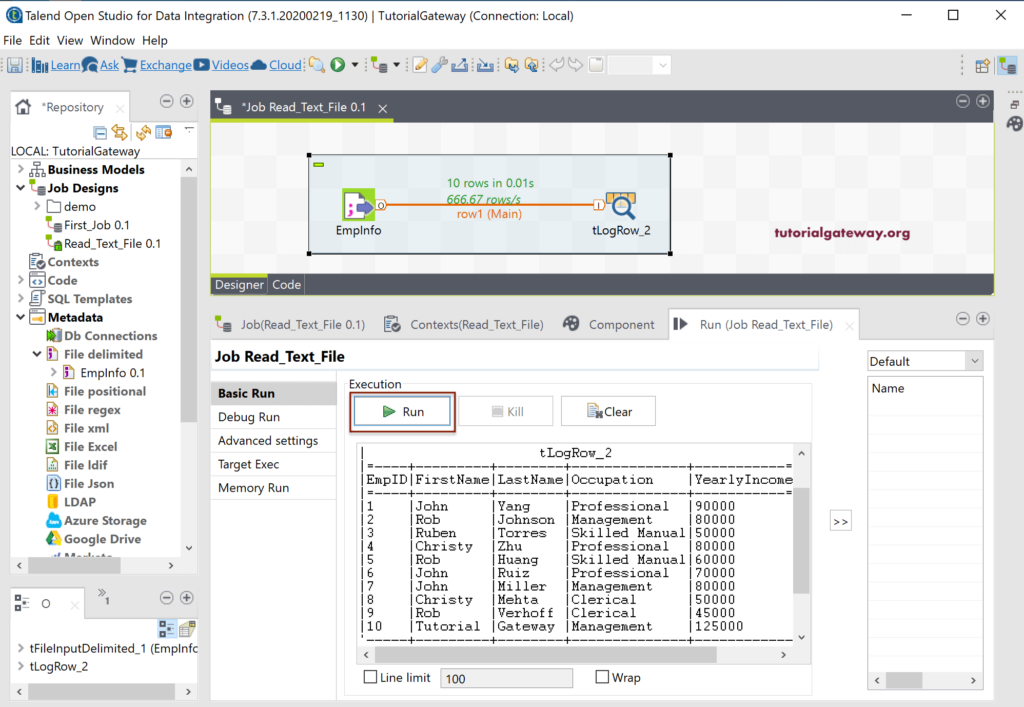
Task: Click the undo arrow icon in toolbar
Action: (x=556, y=65)
